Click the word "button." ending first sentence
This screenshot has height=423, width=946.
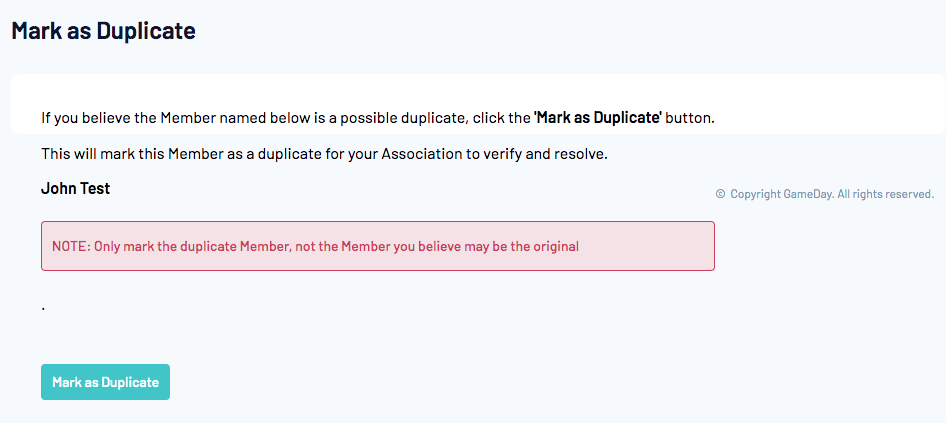(690, 118)
